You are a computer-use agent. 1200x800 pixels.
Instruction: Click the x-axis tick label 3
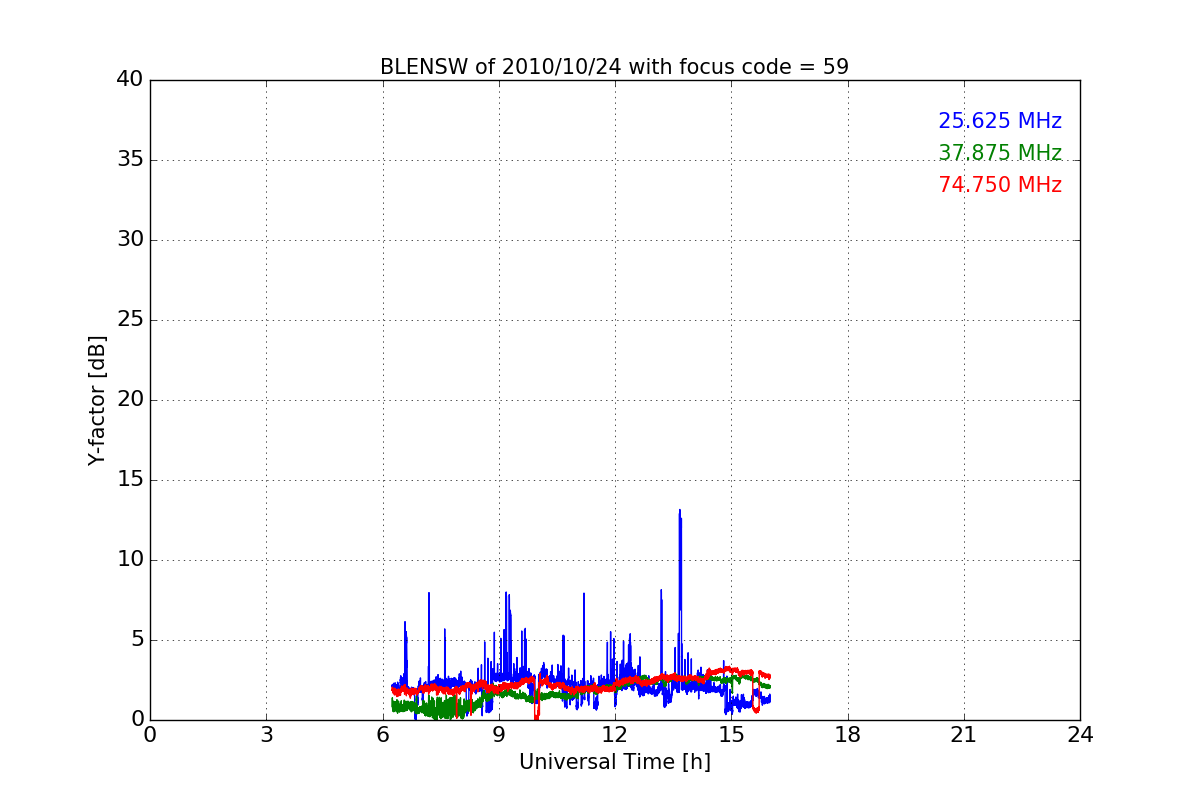[x=266, y=735]
